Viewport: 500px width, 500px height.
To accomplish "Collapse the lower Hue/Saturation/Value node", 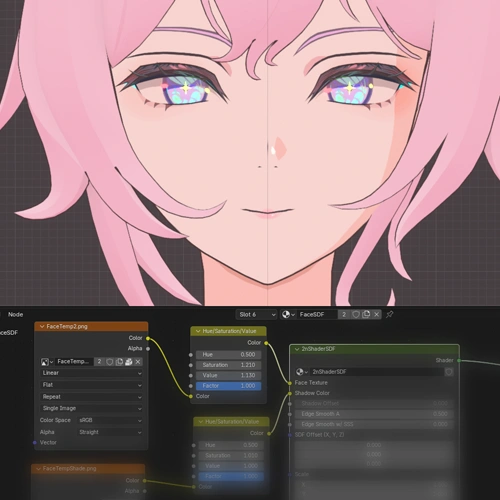I will point(201,422).
